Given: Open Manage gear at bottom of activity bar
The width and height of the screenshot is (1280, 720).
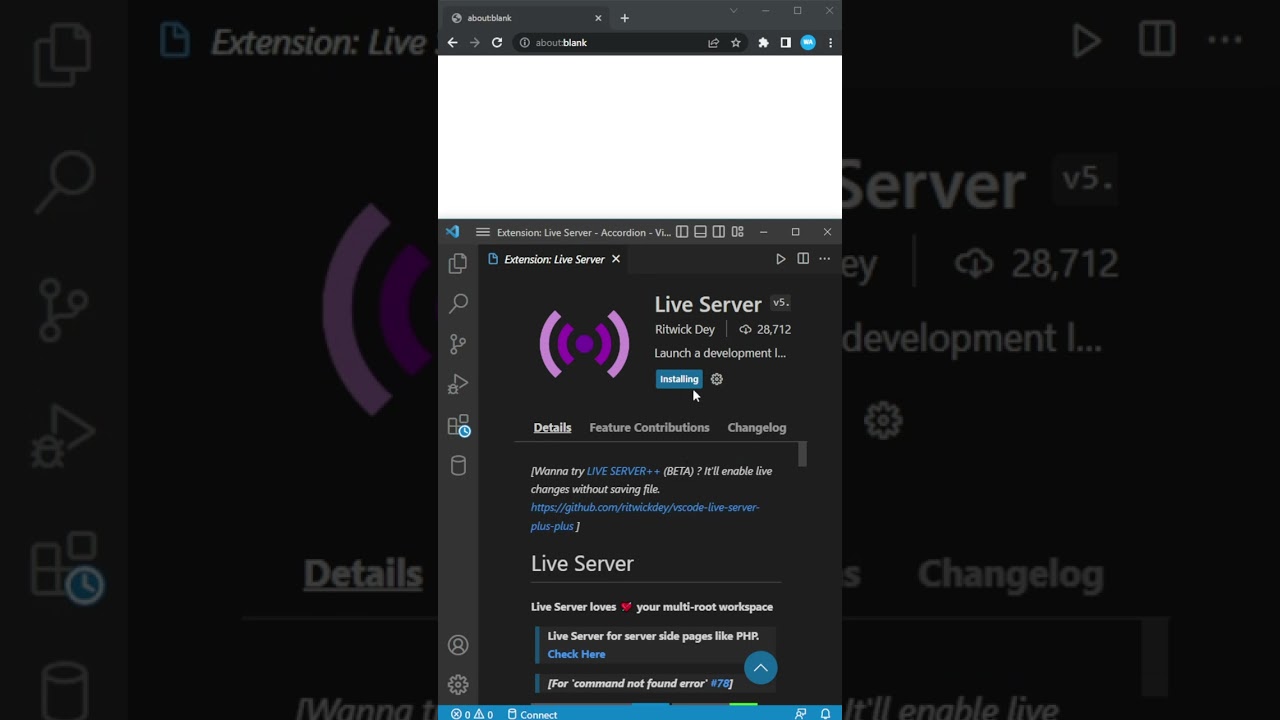Looking at the screenshot, I should coord(458,685).
